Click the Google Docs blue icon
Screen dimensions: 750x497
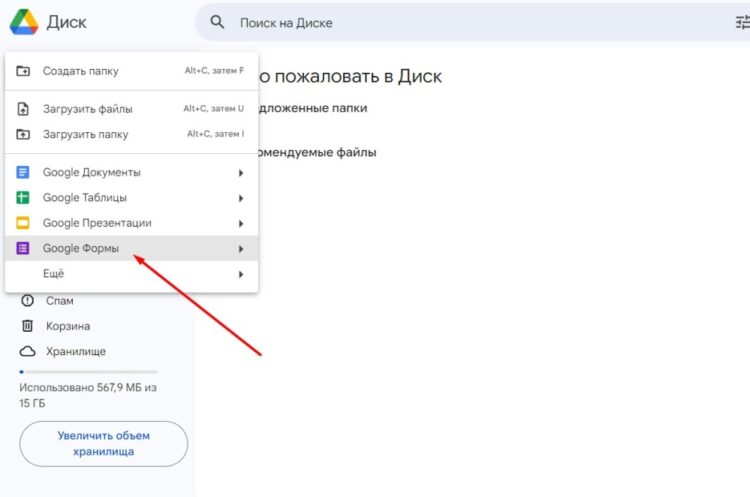[x=23, y=172]
